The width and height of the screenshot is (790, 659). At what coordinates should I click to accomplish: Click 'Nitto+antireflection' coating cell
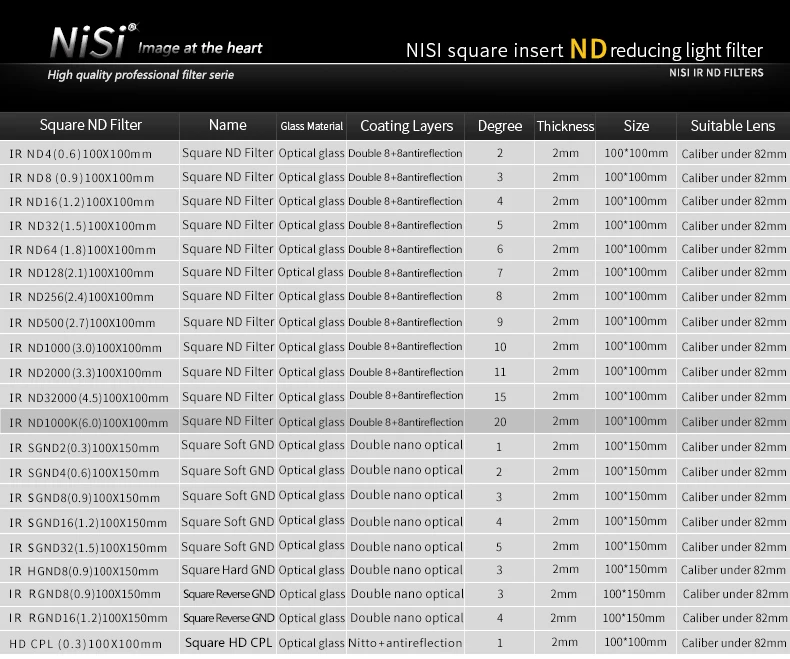click(405, 643)
